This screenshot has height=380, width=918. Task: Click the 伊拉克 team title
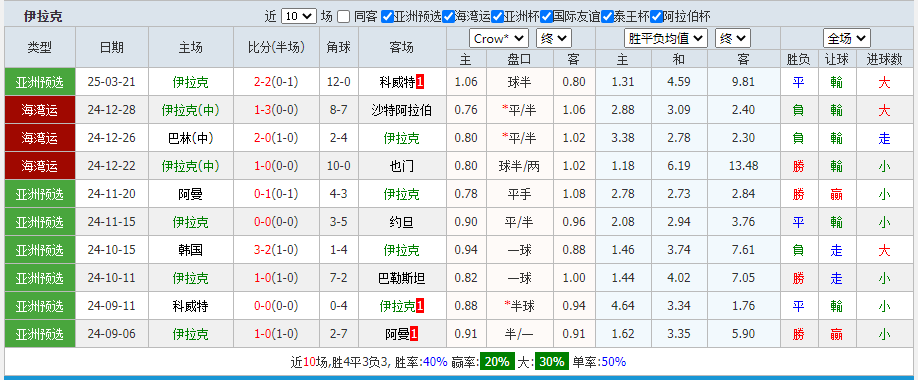pos(43,16)
